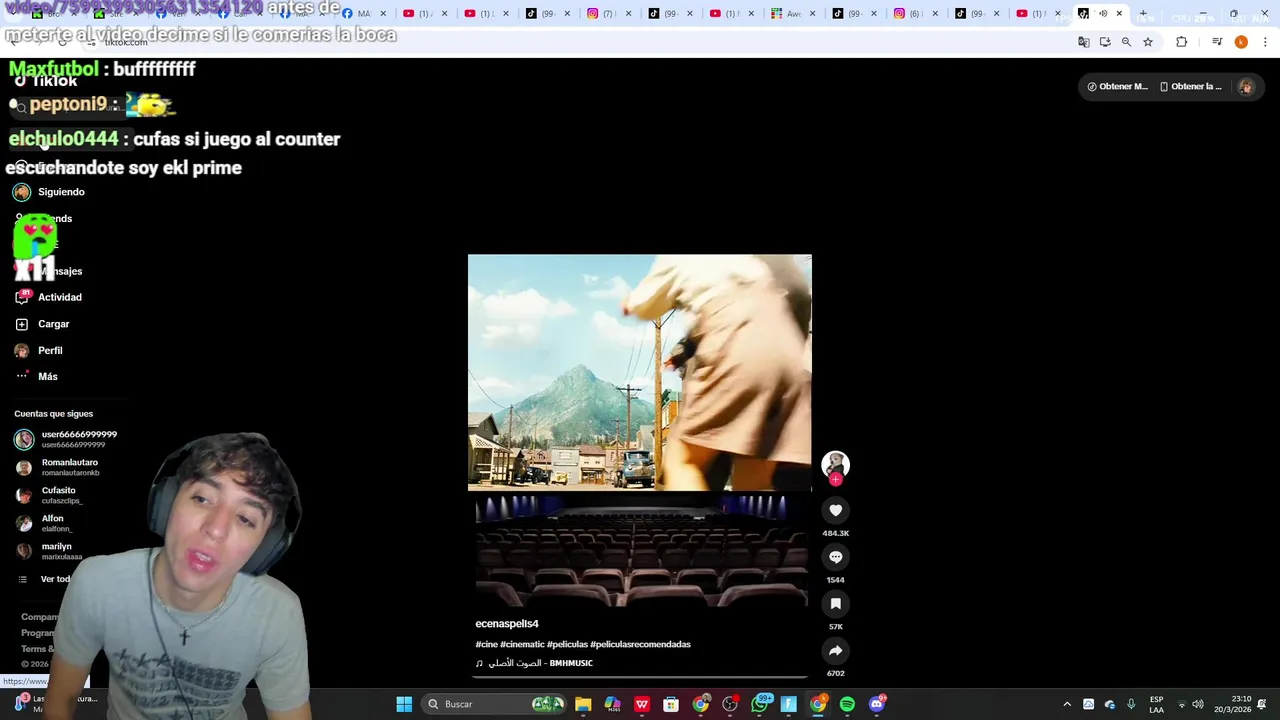The height and width of the screenshot is (720, 1280).
Task: Open the Cargar upload page
Action: (53, 324)
